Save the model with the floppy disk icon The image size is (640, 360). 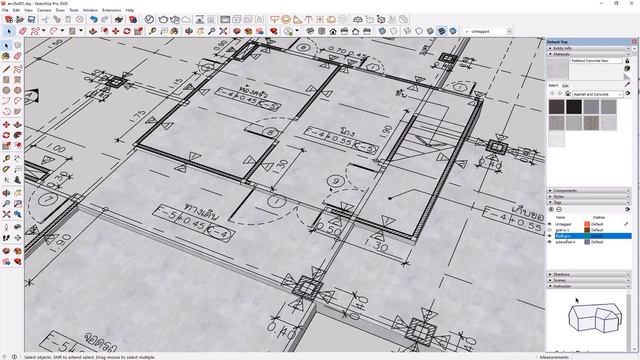point(31,19)
